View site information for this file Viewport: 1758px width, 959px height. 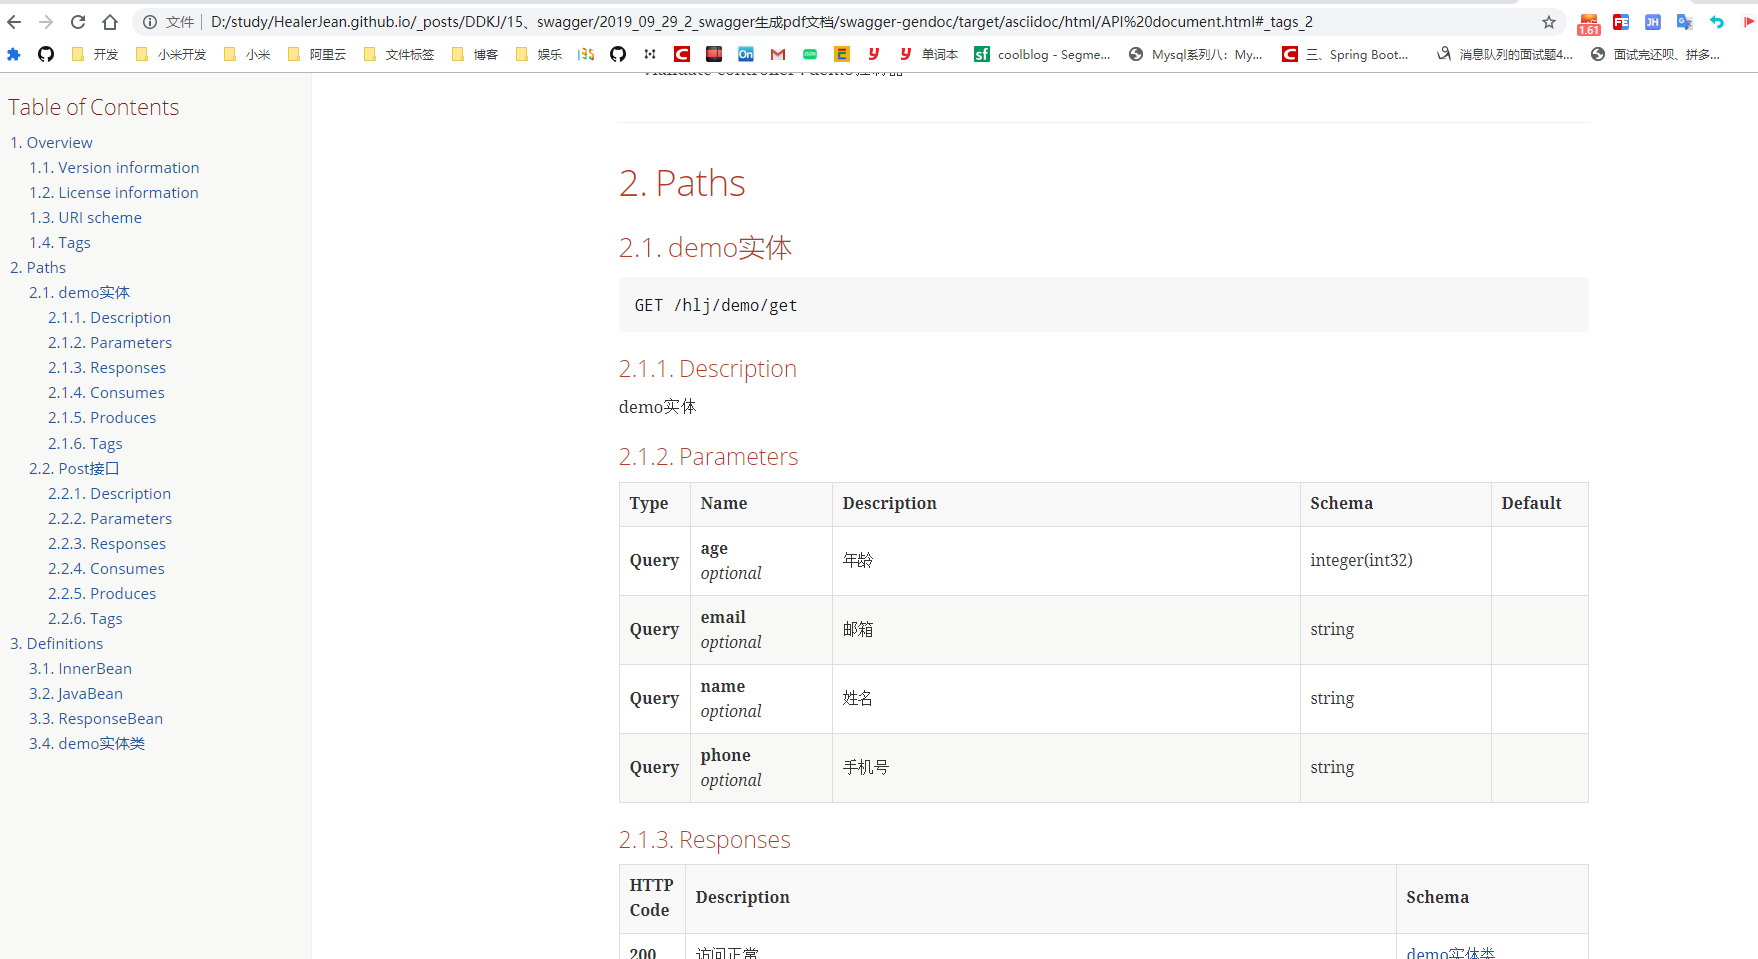click(150, 22)
